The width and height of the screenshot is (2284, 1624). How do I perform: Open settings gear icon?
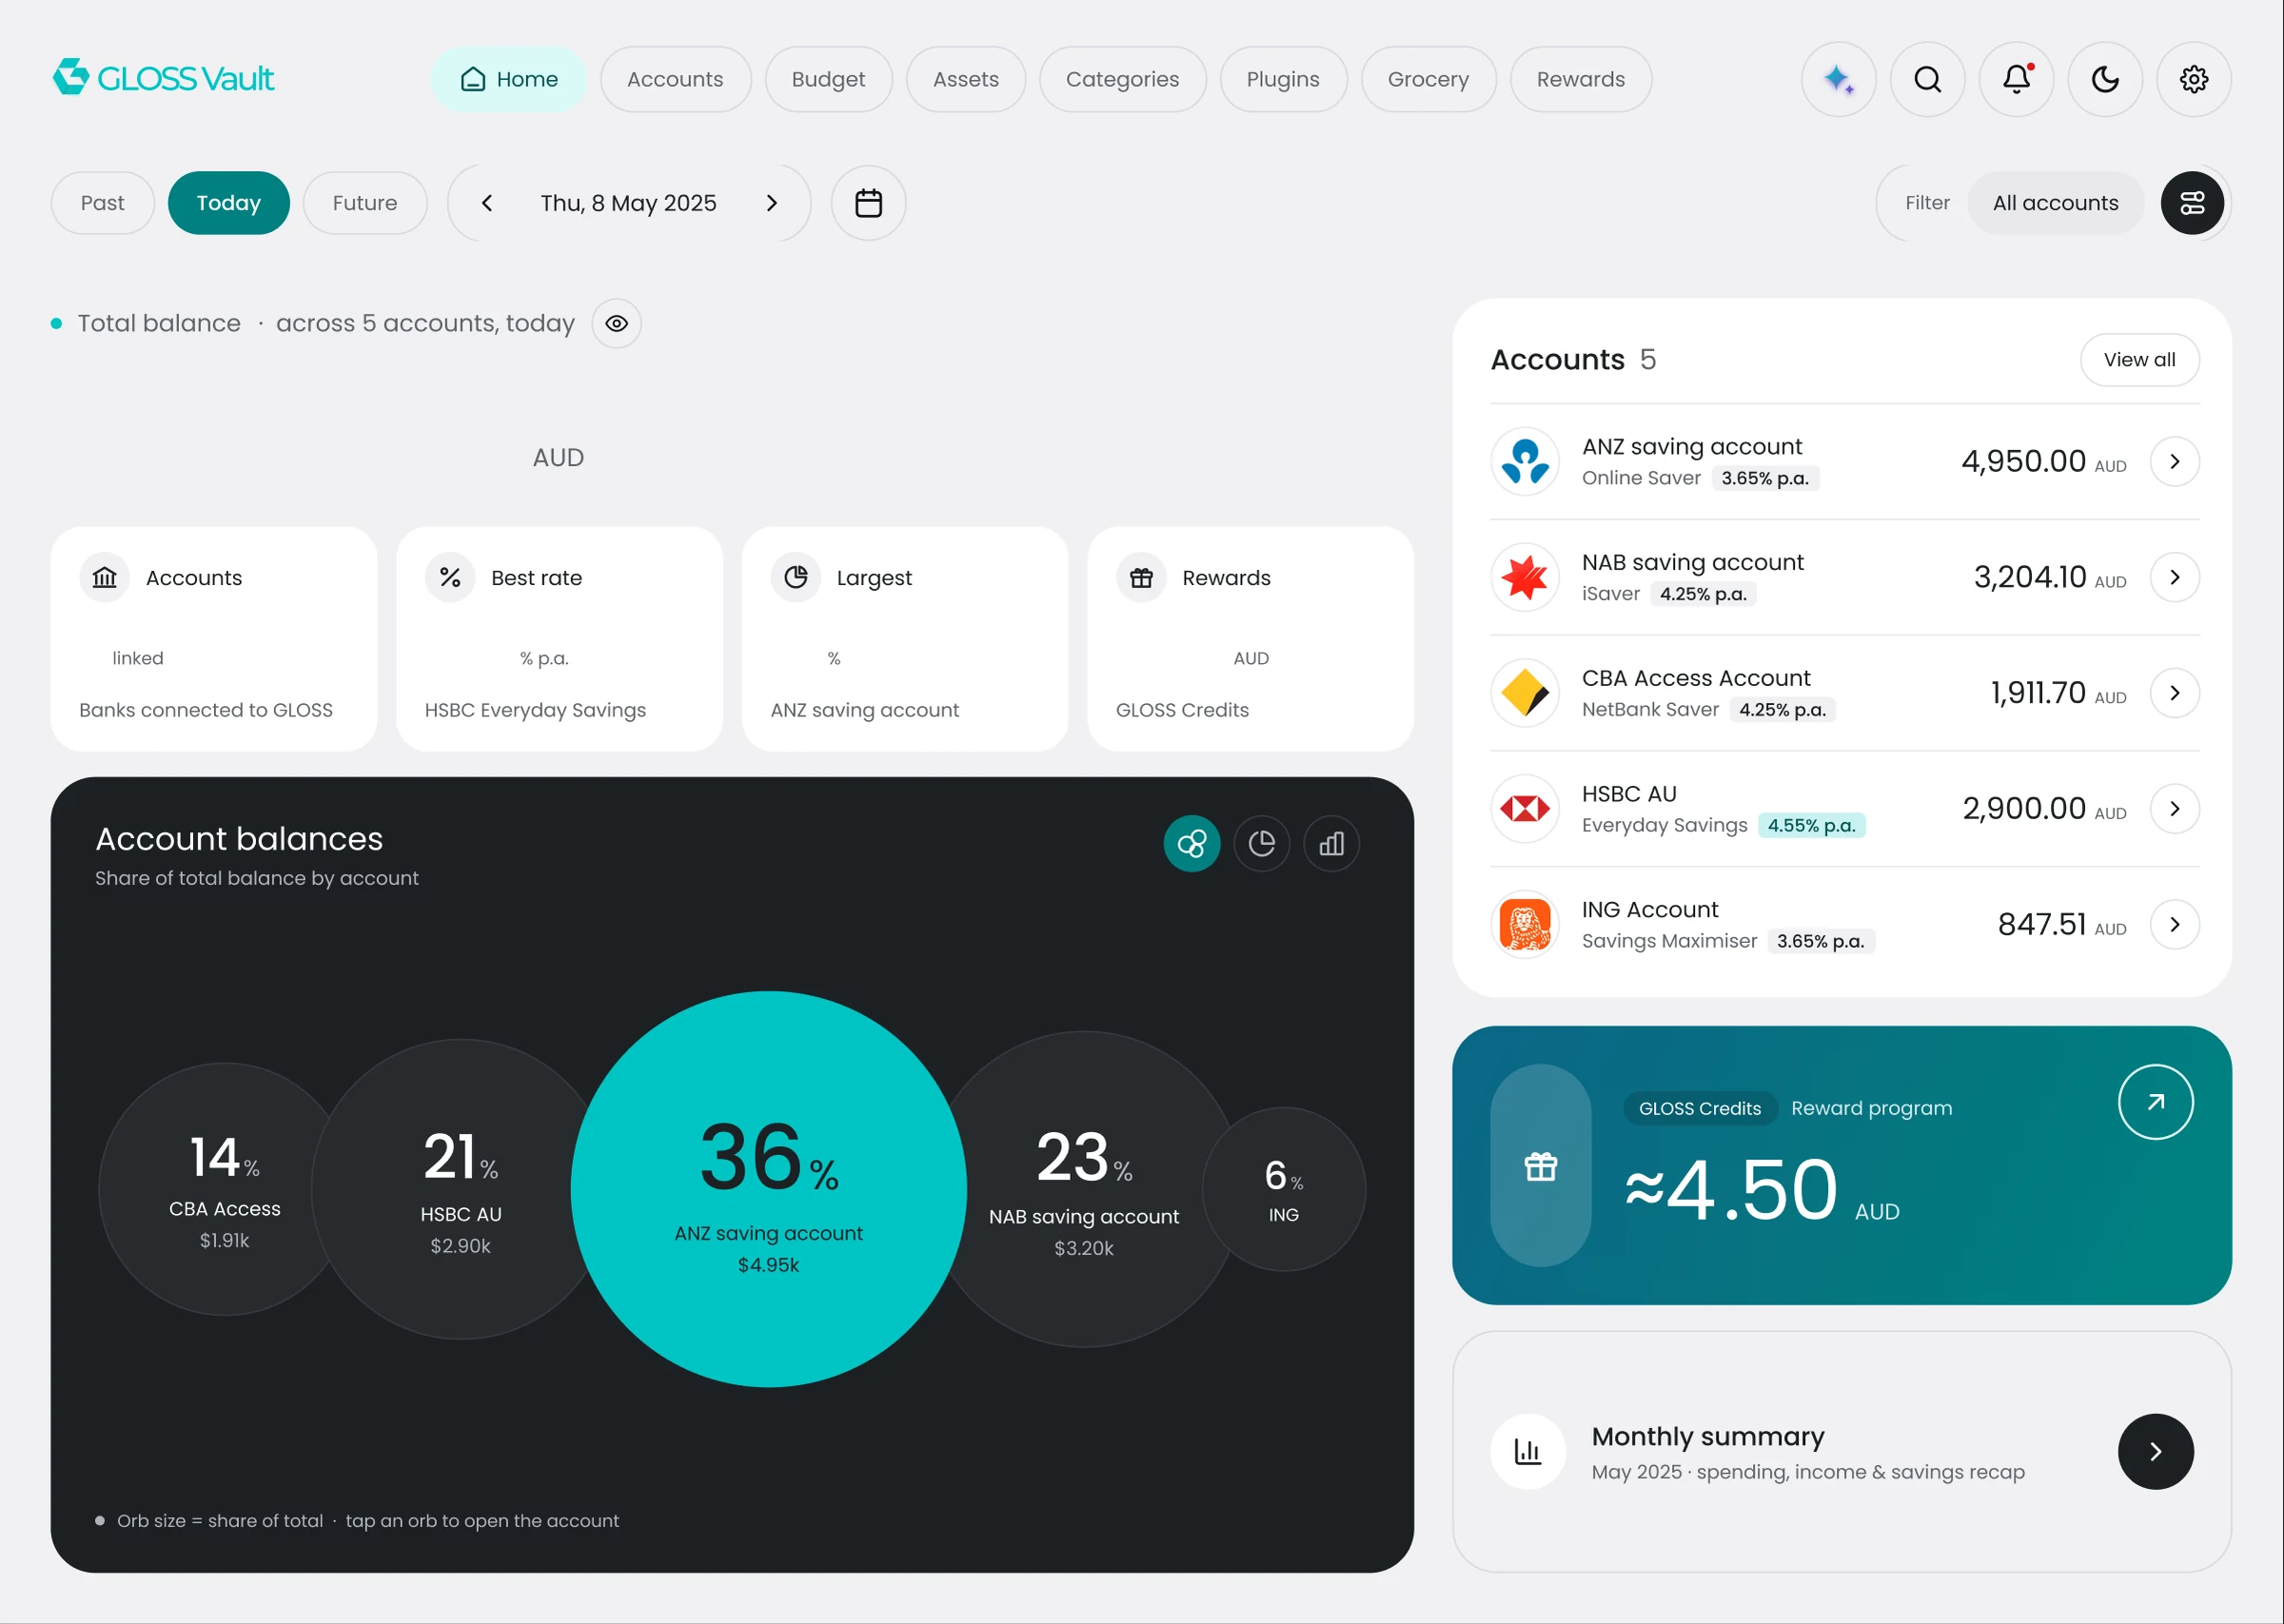(2193, 79)
